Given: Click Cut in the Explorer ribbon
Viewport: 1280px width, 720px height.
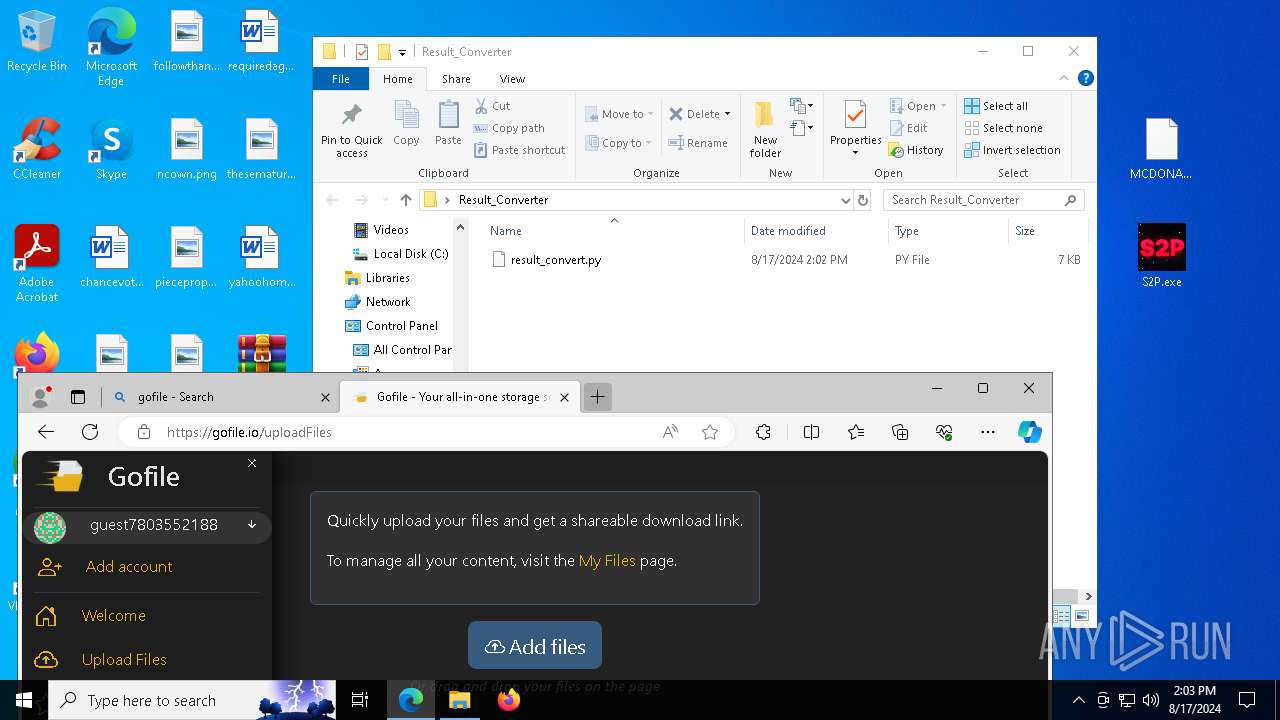Looking at the screenshot, I should 492,106.
